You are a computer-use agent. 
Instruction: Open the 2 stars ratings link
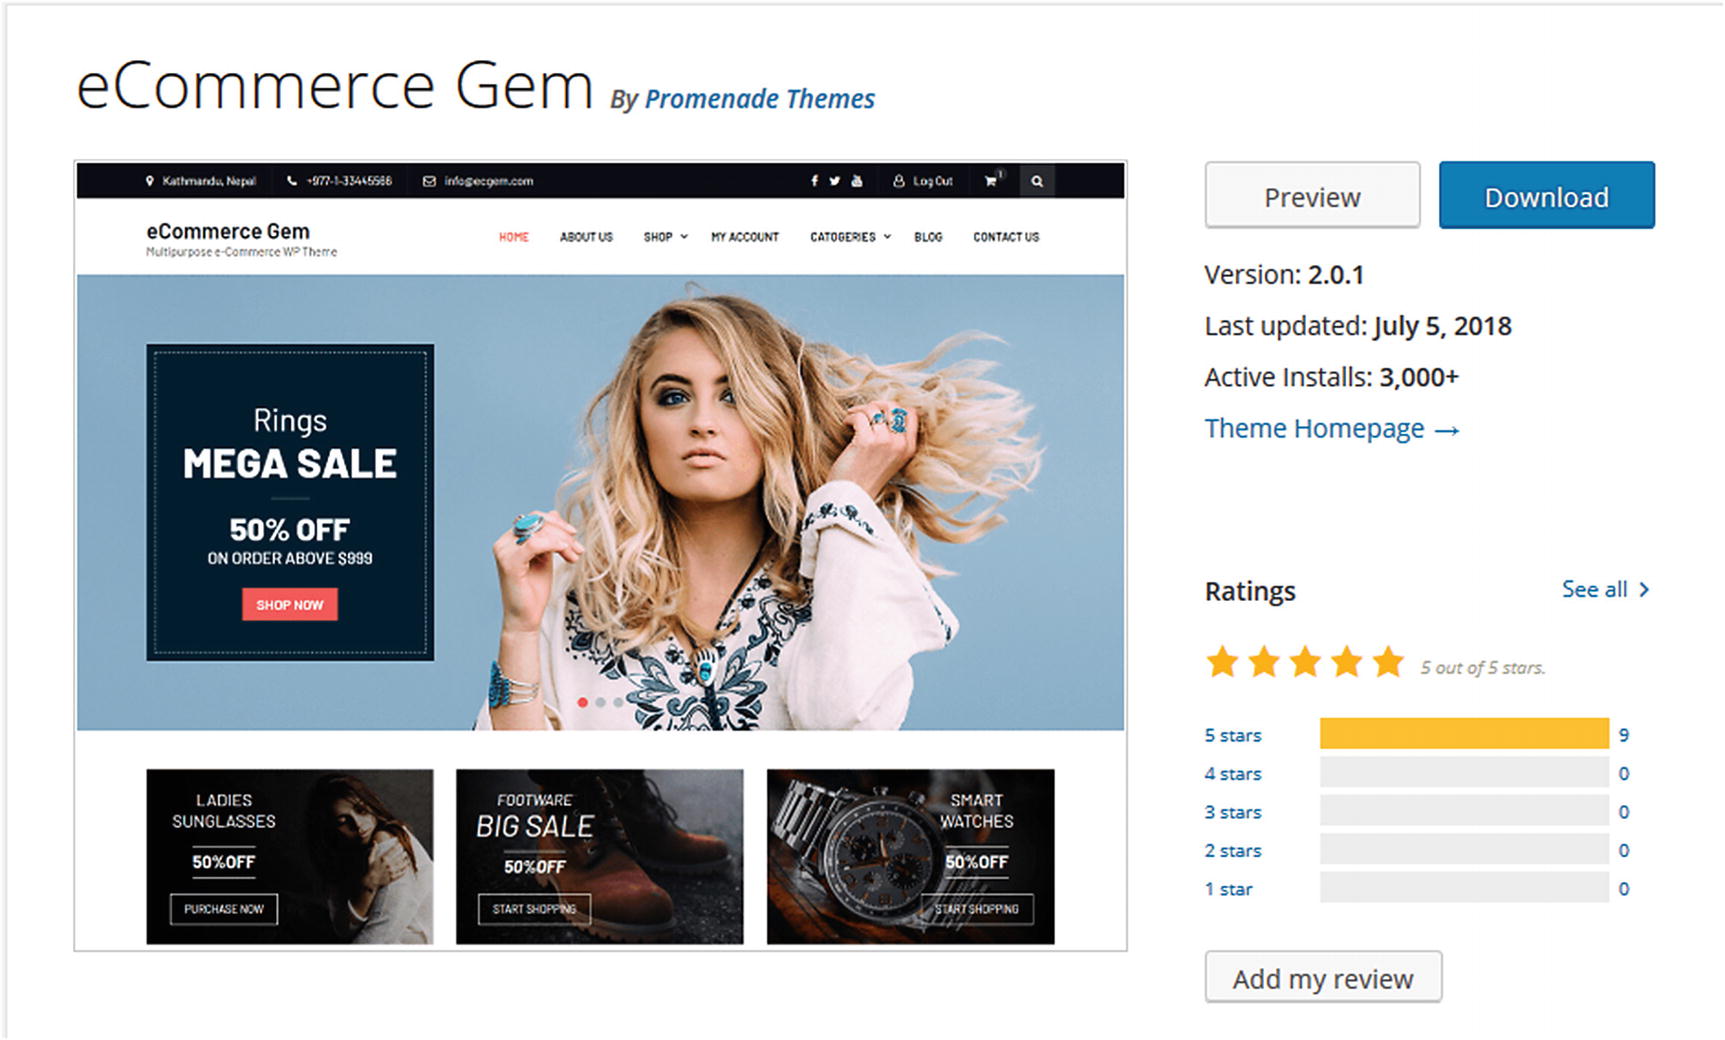pyautogui.click(x=1233, y=851)
